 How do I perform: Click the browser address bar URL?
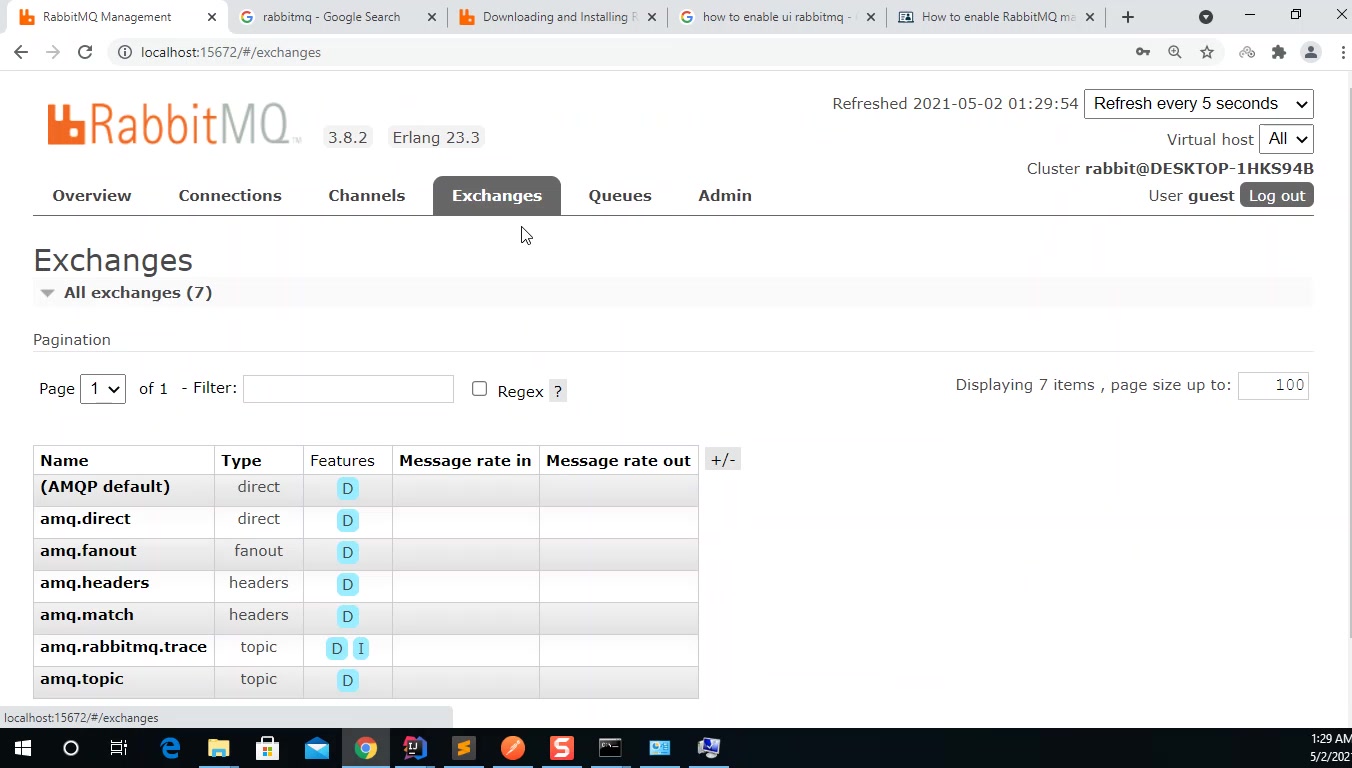click(x=231, y=52)
